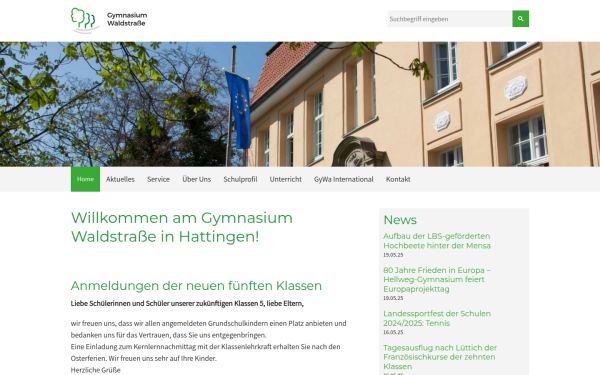Image resolution: width=600 pixels, height=375 pixels.
Task: Open the Schulprofil menu
Action: coord(240,179)
